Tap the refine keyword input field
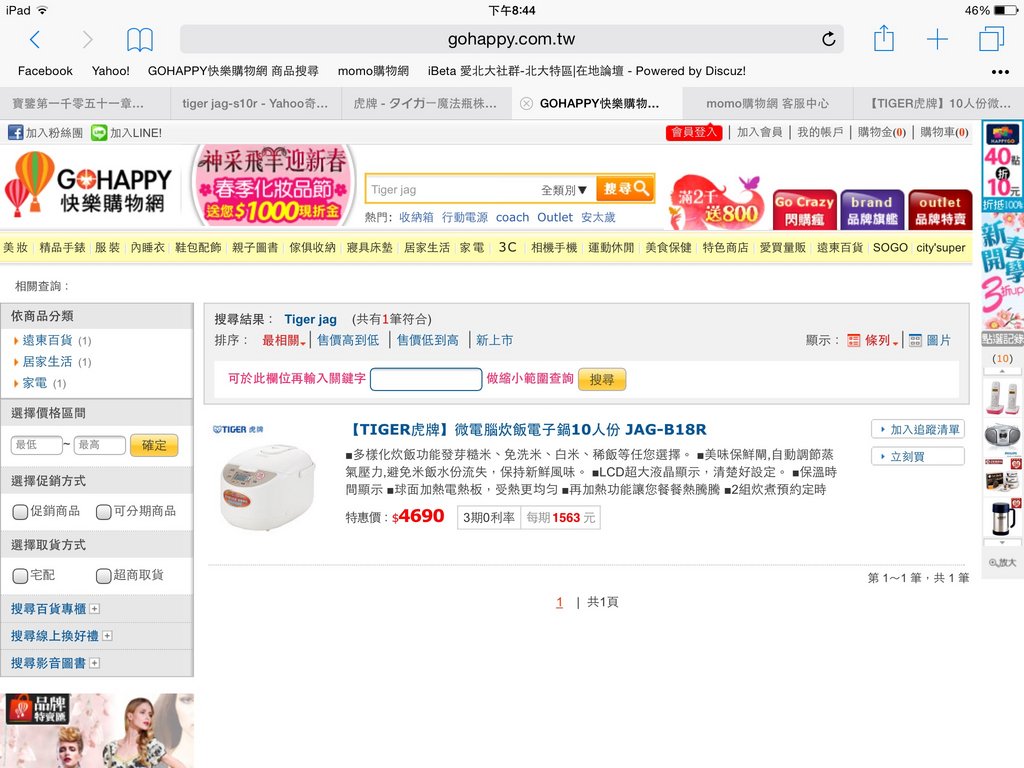Viewport: 1024px width, 768px height. pos(426,380)
